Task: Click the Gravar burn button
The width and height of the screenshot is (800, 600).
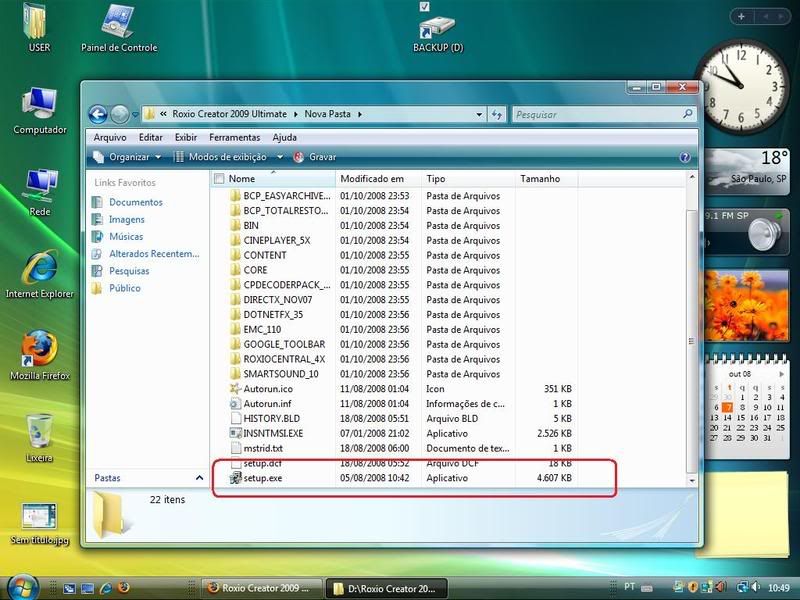Action: [x=315, y=157]
